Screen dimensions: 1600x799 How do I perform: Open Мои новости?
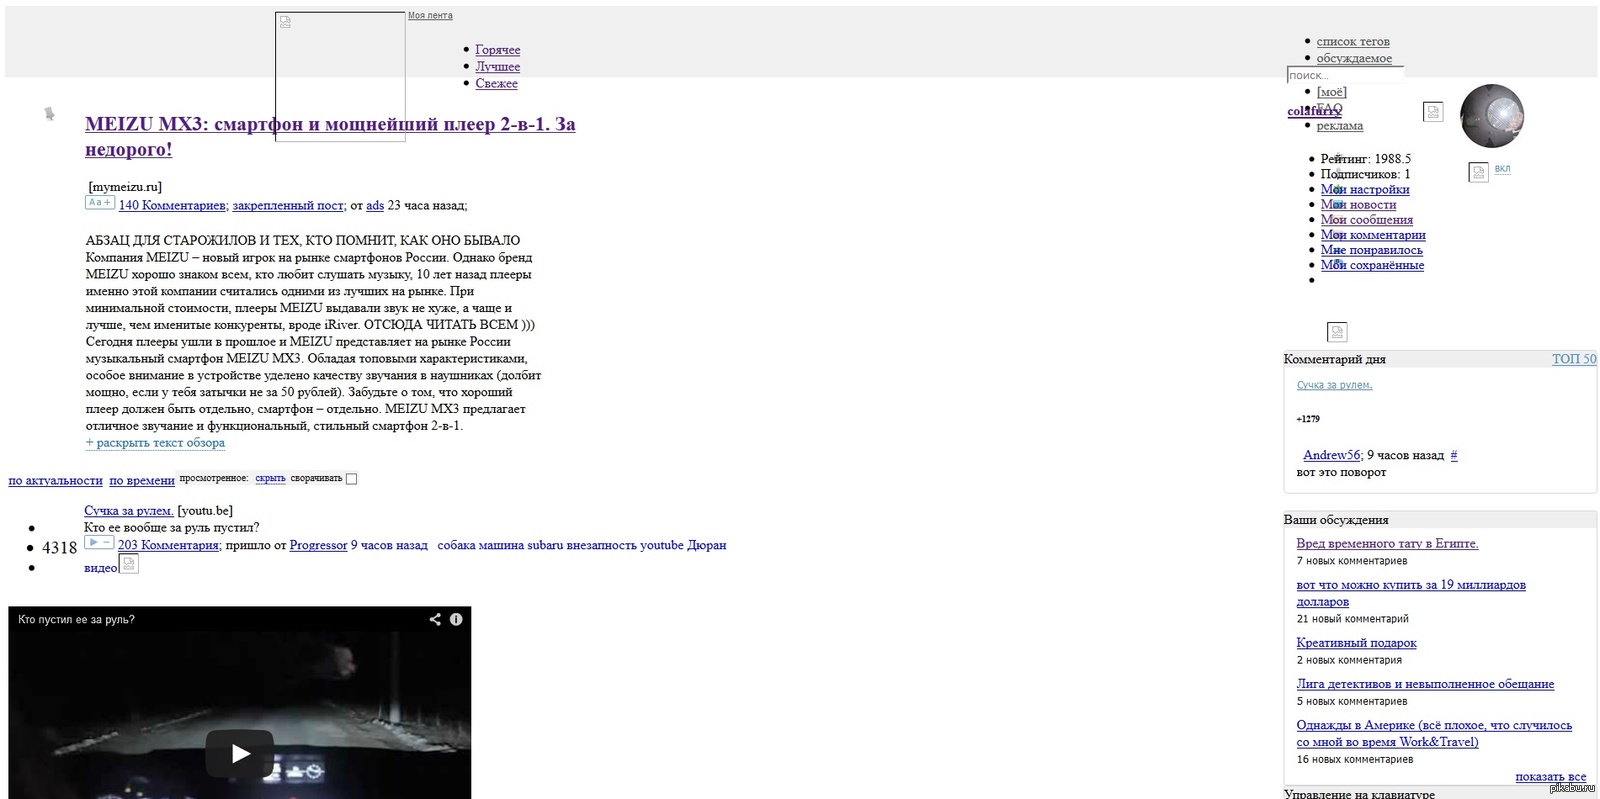coord(1358,204)
